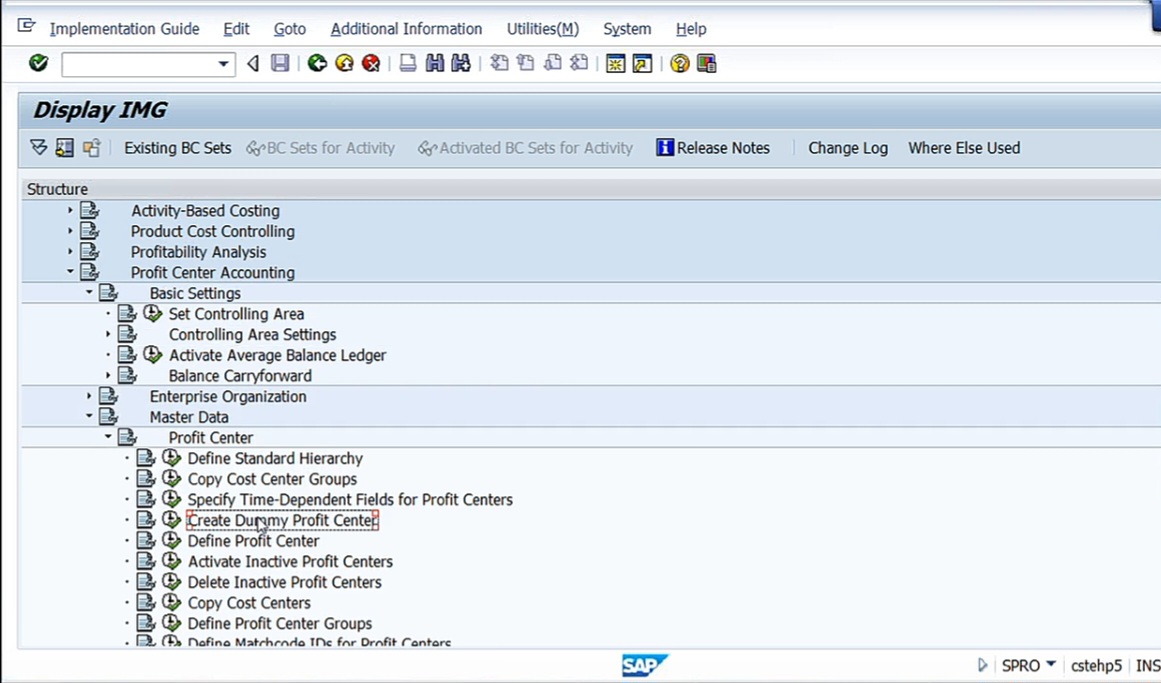Open the Utilities(M) menu
The height and width of the screenshot is (683, 1161).
click(x=543, y=29)
